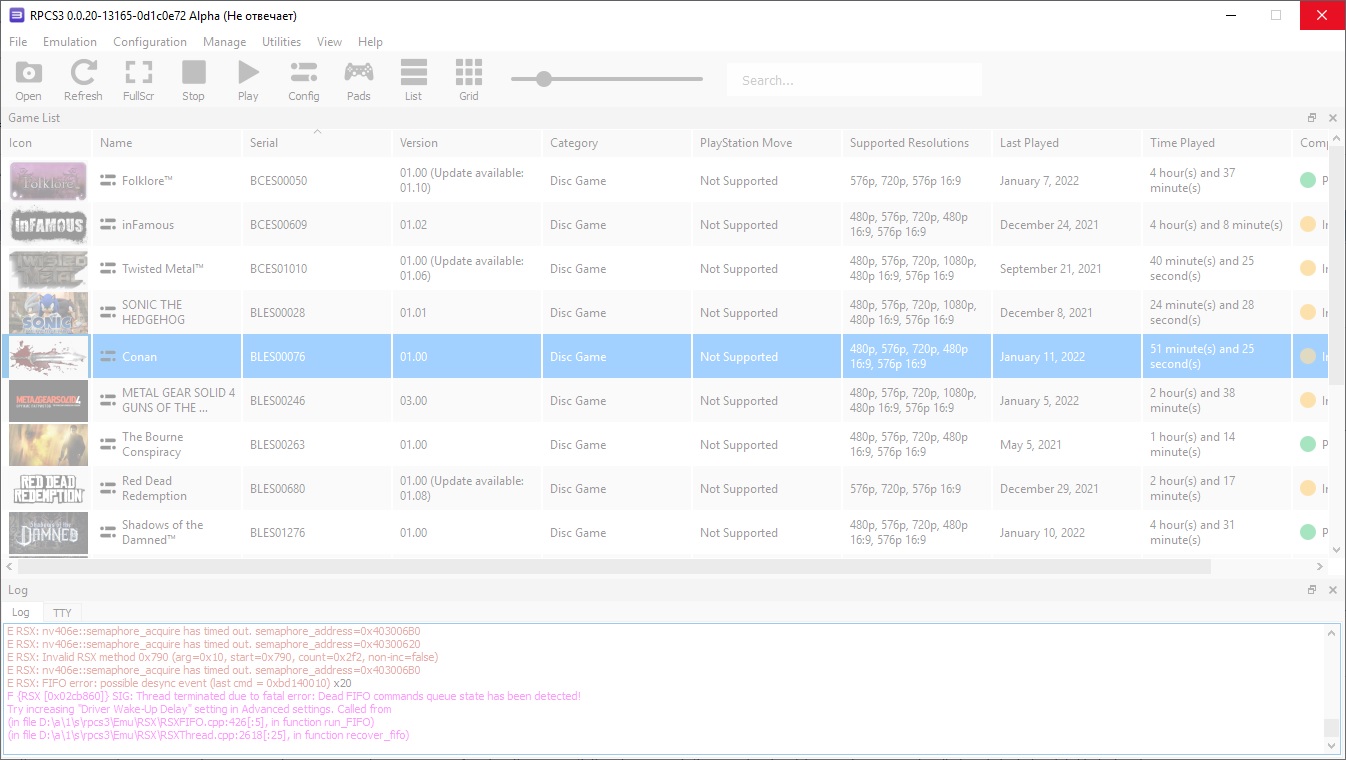Viewport: 1346px width, 760px height.
Task: Select serial BLES00246 cell
Action: pyautogui.click(x=317, y=401)
